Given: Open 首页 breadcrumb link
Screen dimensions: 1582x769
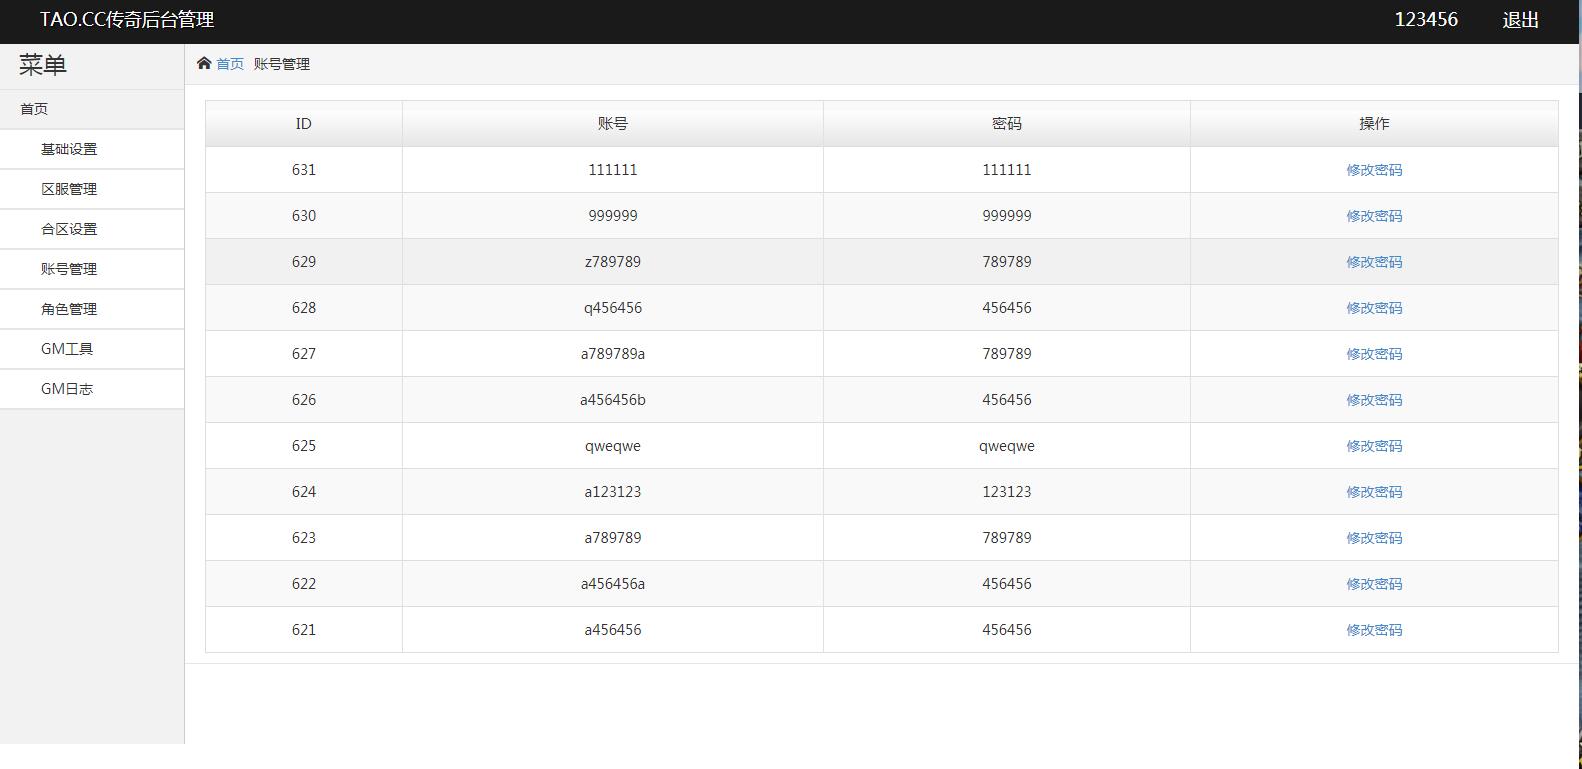Looking at the screenshot, I should click(x=230, y=64).
